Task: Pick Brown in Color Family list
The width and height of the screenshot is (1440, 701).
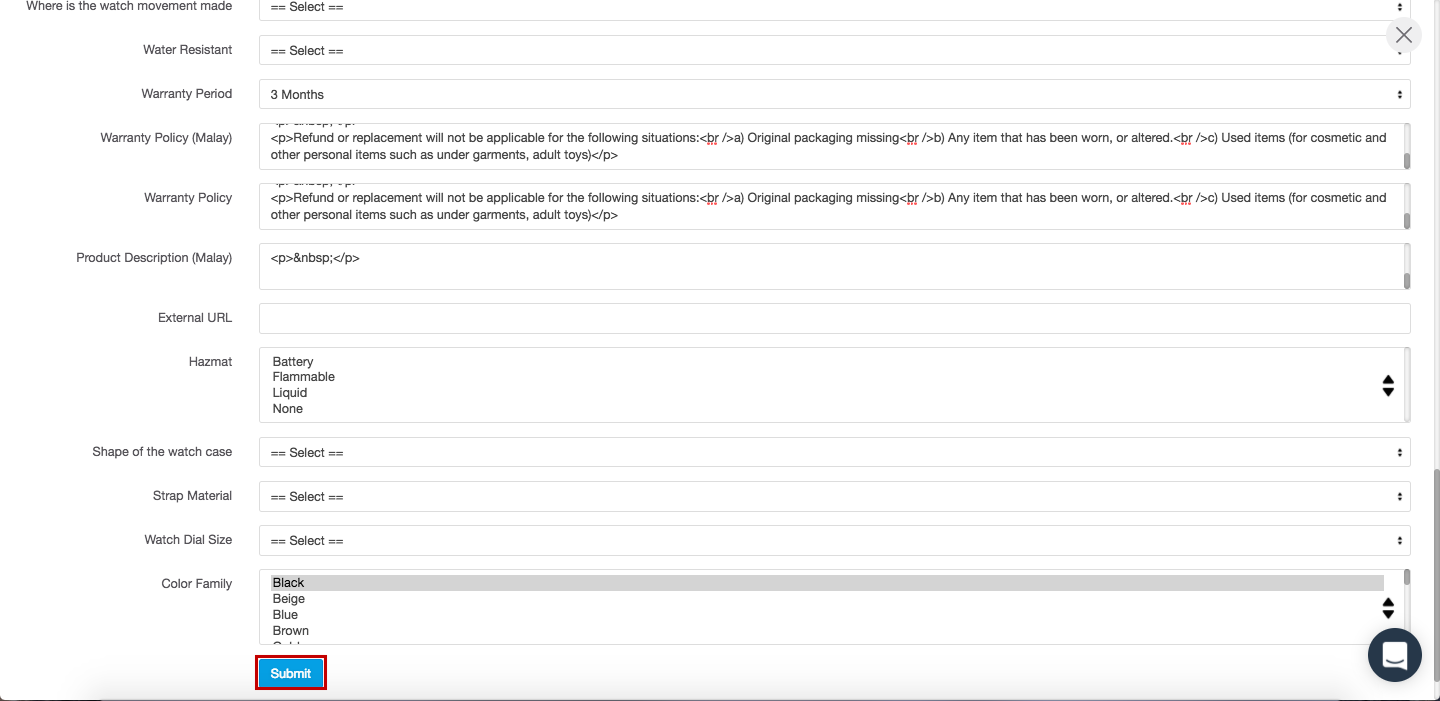Action: point(290,631)
